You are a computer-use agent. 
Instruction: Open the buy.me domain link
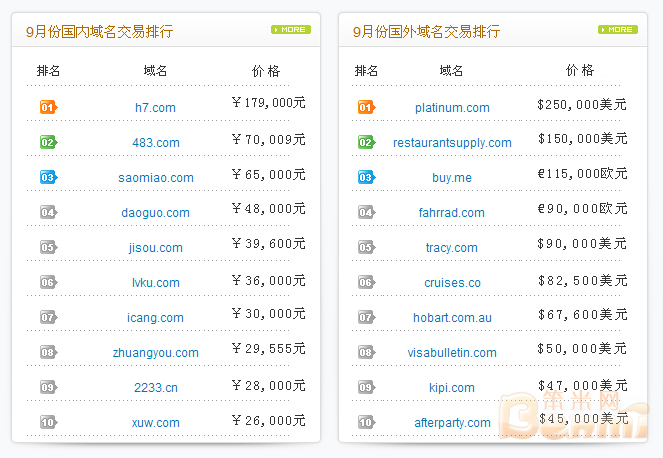click(452, 178)
